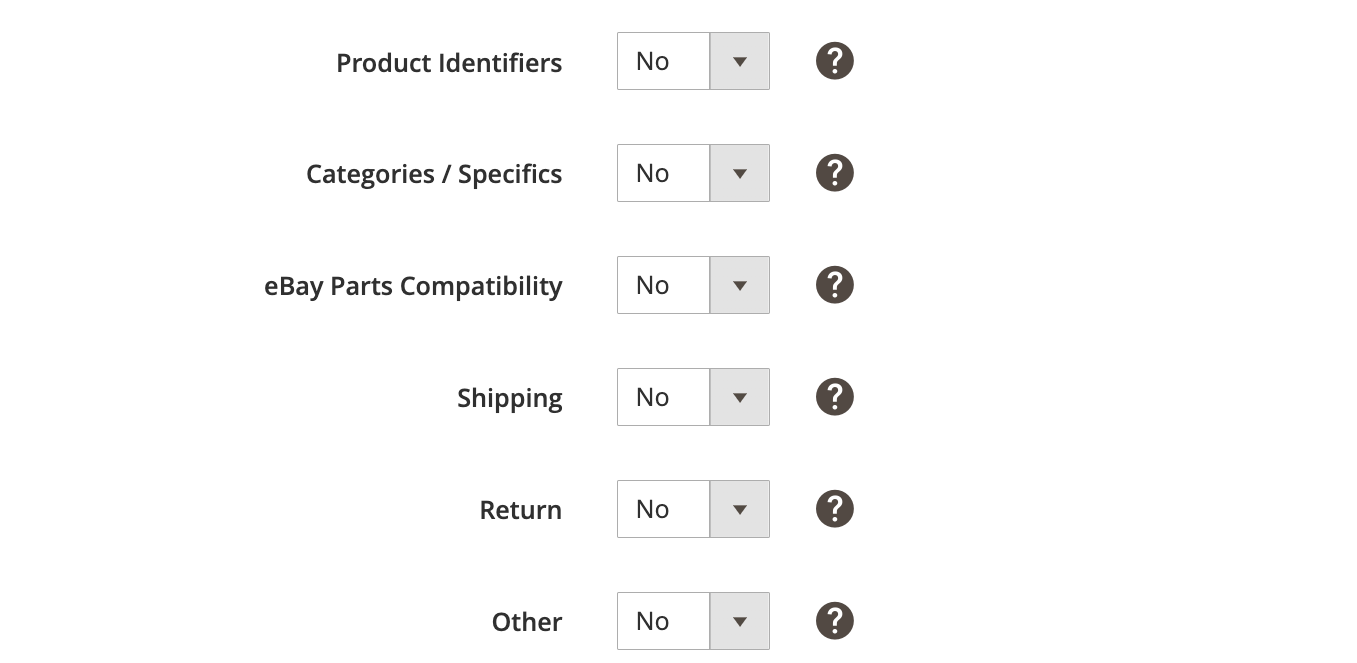Click the eBay Parts Compatibility label
The image size is (1357, 663).
(x=413, y=285)
